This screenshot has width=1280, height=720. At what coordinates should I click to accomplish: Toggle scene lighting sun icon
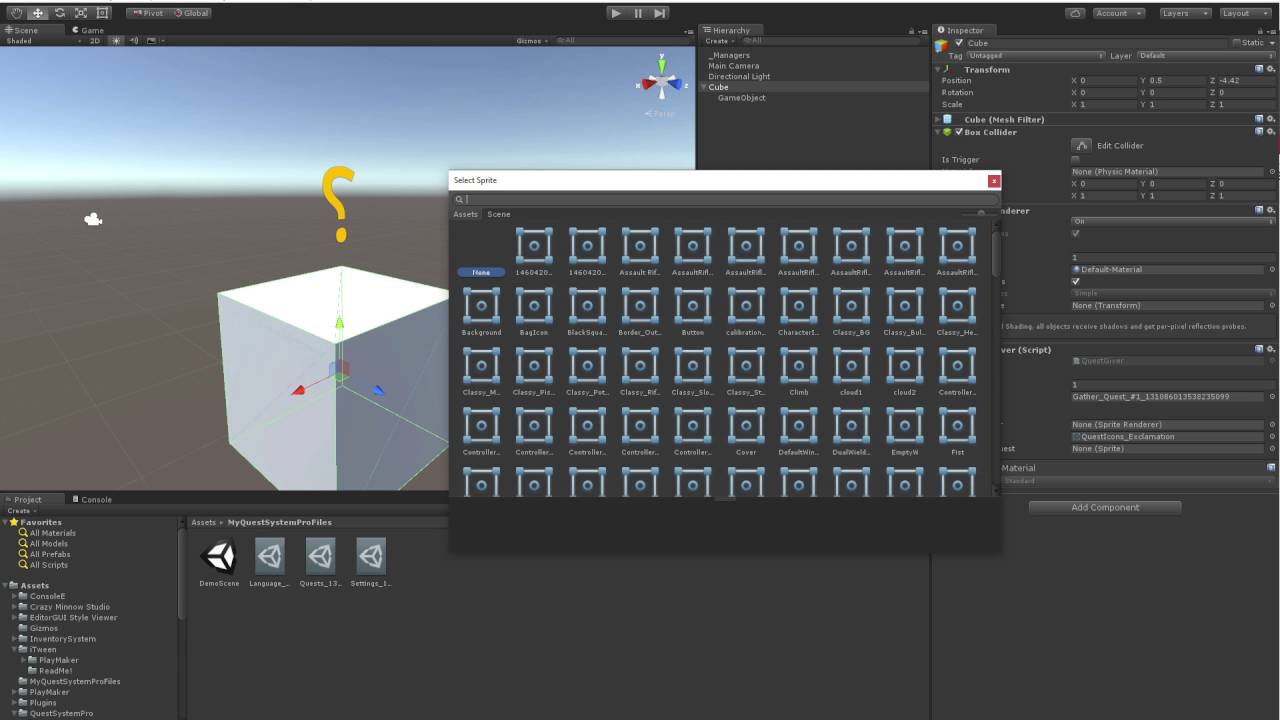[116, 41]
